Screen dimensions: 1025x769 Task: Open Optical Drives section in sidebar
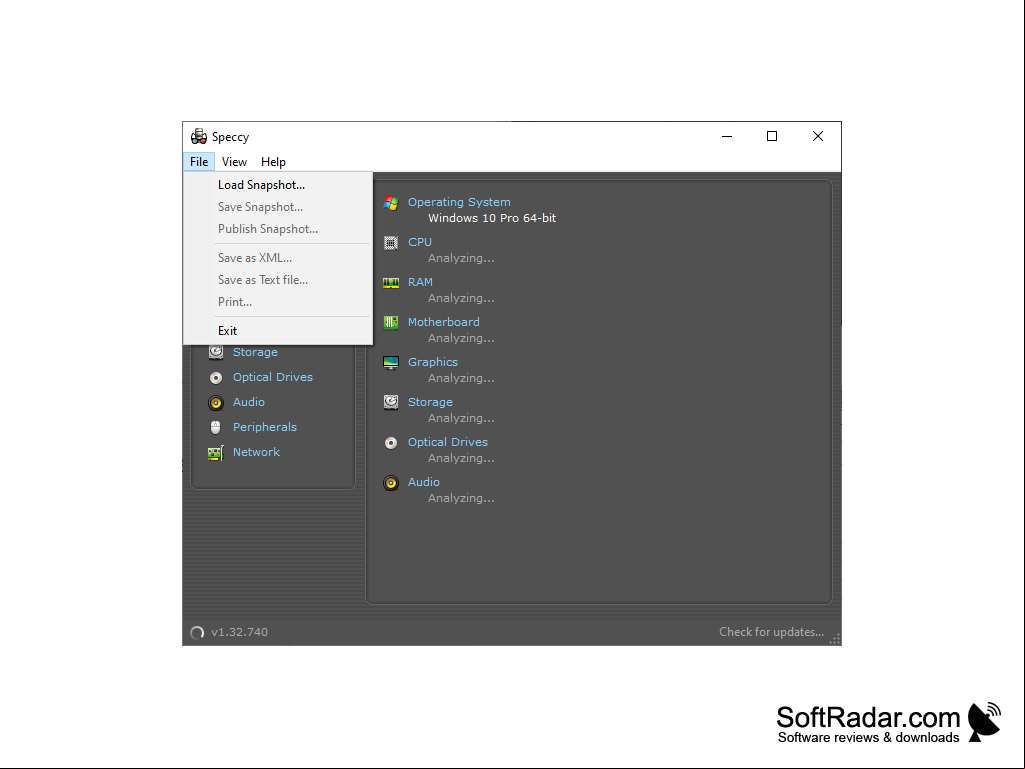(273, 377)
